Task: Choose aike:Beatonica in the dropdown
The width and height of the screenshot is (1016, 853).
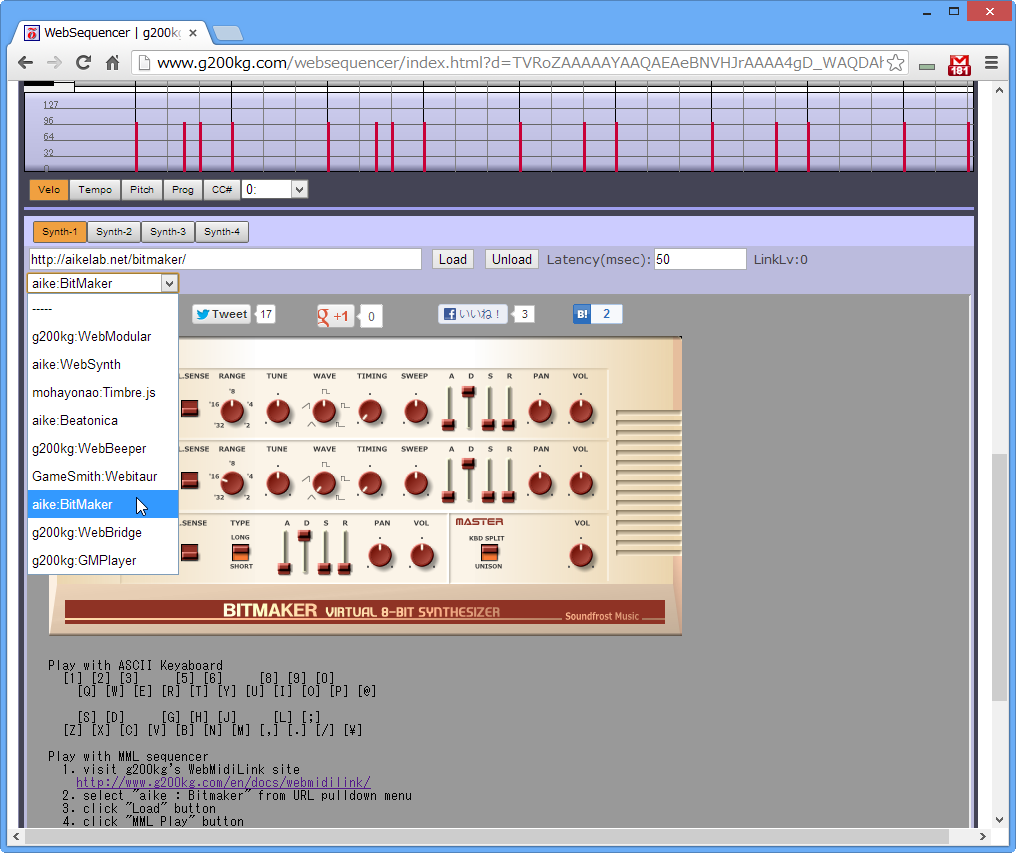Action: pyautogui.click(x=103, y=420)
